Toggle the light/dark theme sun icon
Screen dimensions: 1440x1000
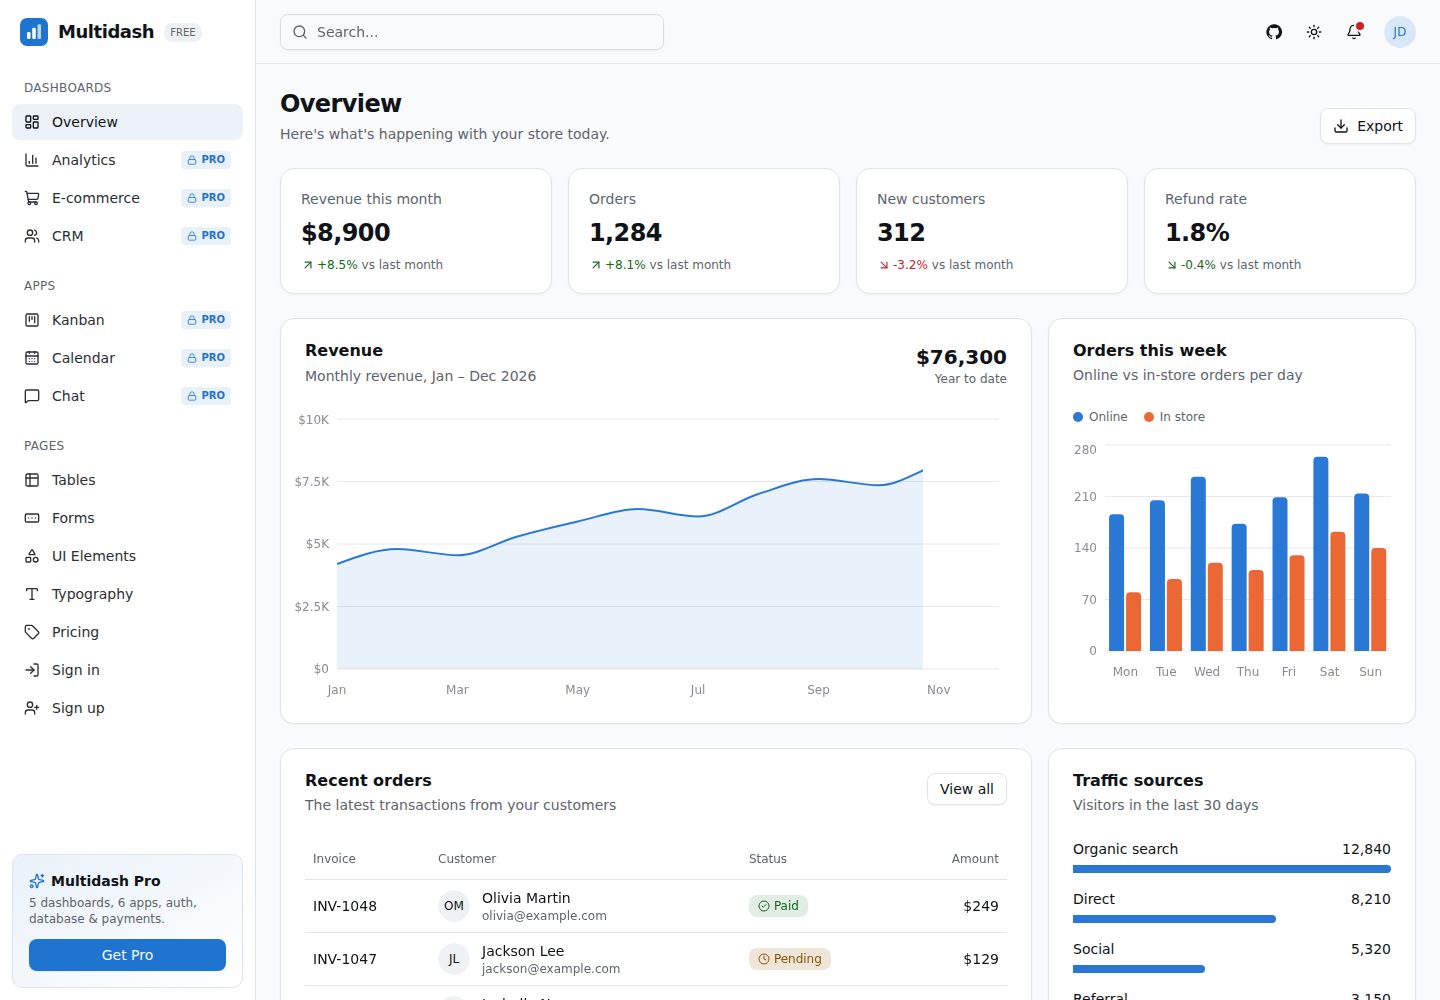(x=1314, y=32)
